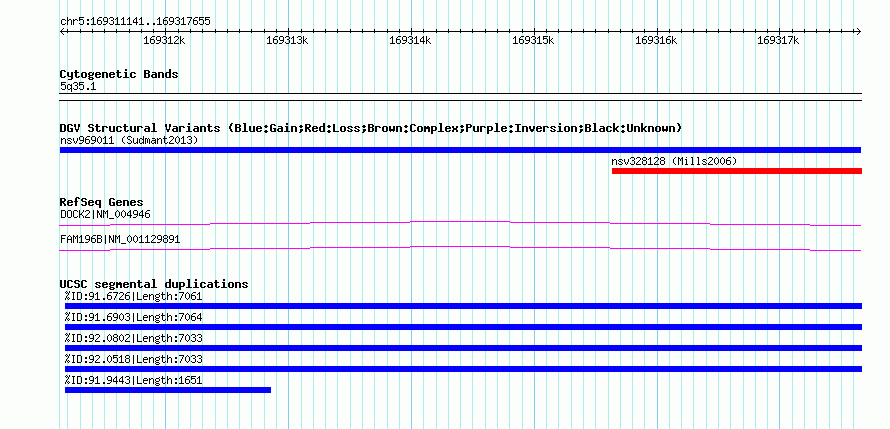Click the right arrowhead of the ruler

coord(859,31)
